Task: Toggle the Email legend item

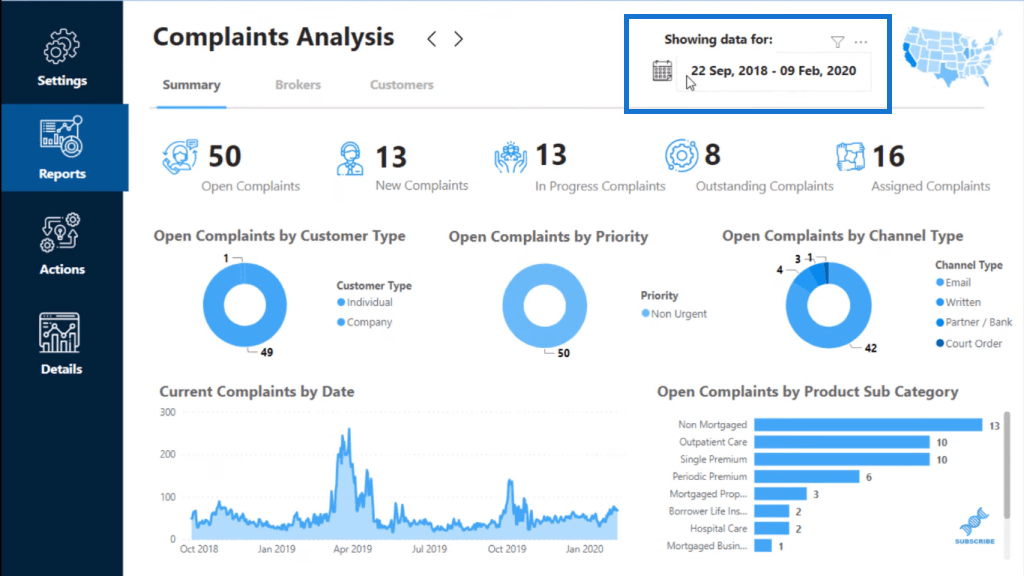Action: pyautogui.click(x=953, y=282)
